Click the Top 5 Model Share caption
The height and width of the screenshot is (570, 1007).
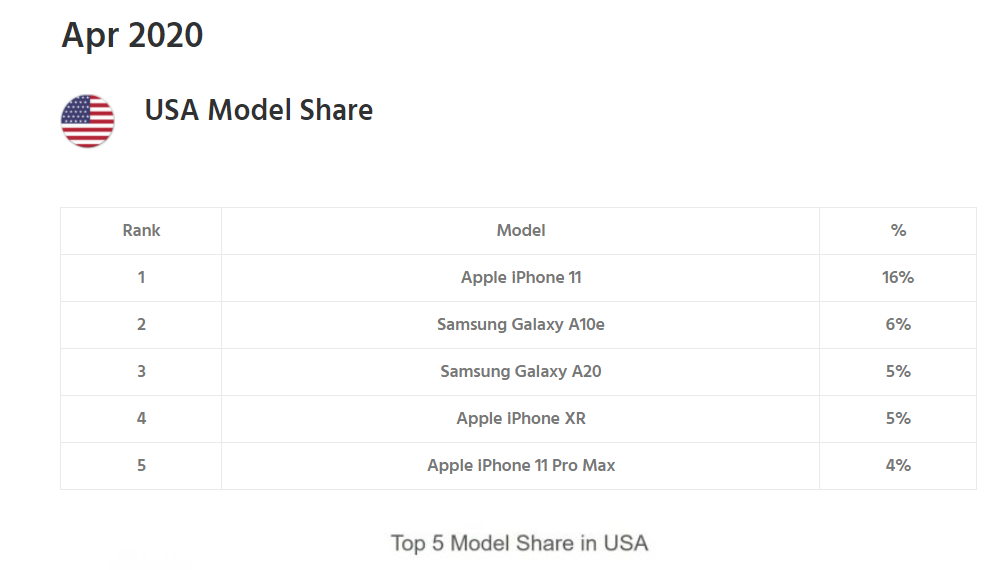coord(520,543)
